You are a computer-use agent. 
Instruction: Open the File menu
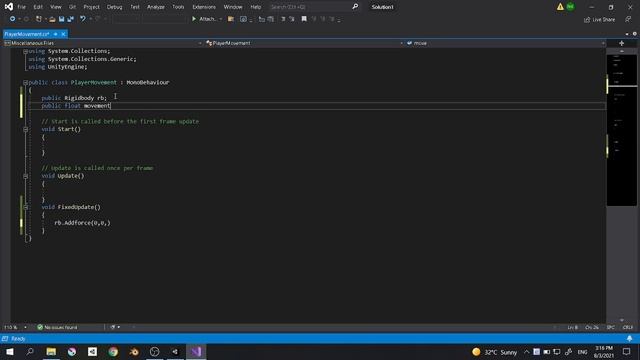(22, 7)
